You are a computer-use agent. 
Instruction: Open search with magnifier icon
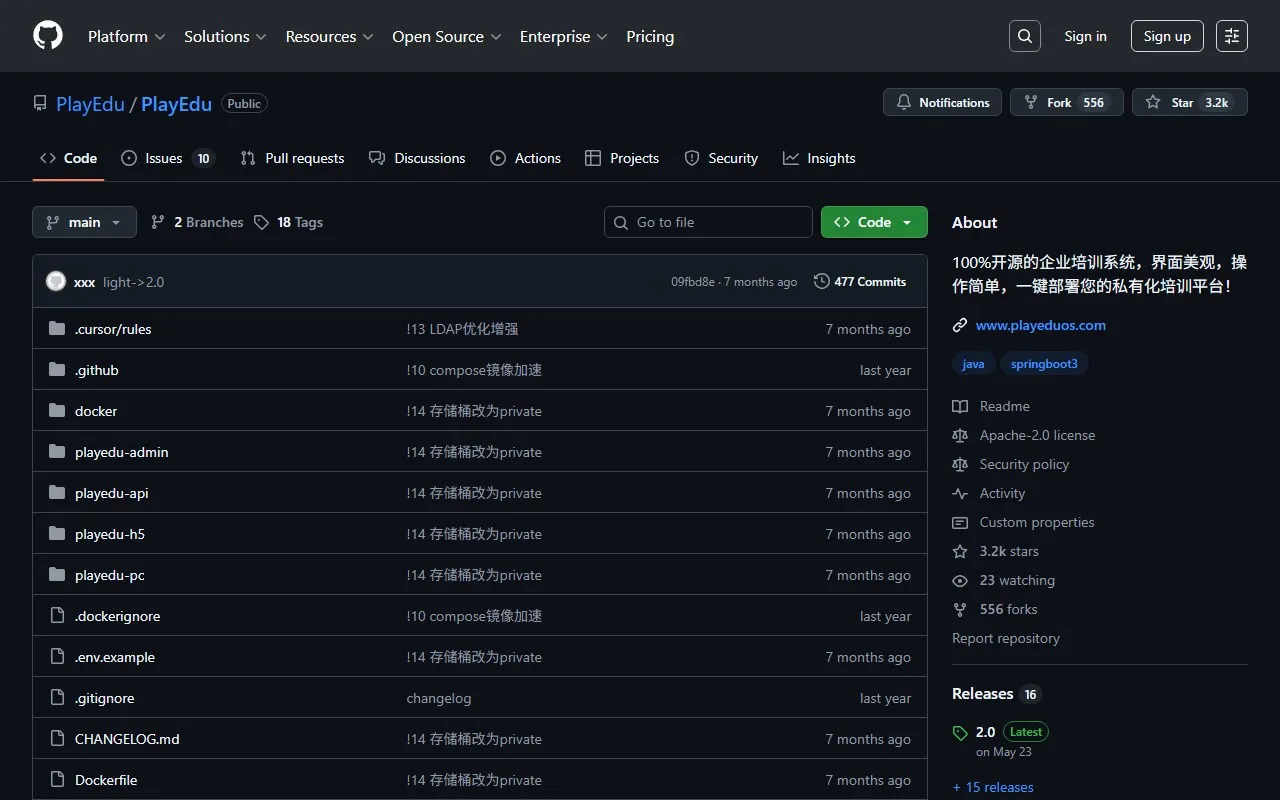1025,36
